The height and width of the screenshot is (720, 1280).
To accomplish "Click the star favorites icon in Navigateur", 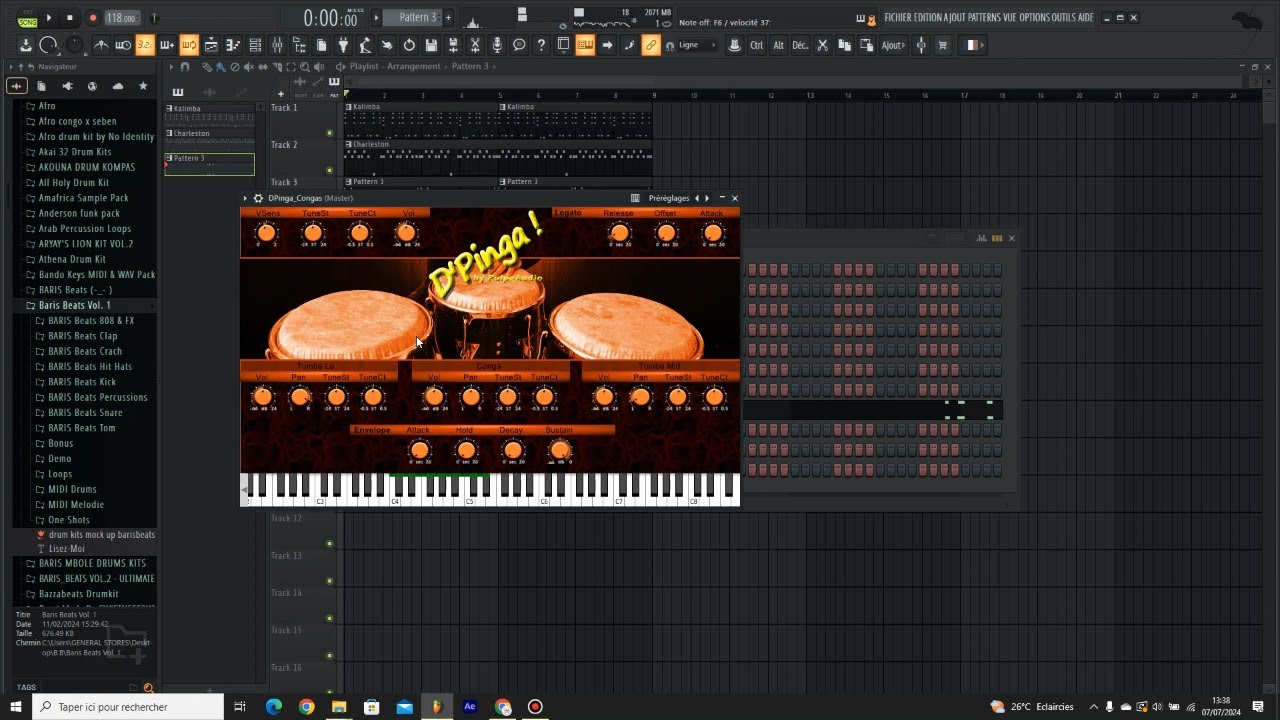I will tap(143, 86).
